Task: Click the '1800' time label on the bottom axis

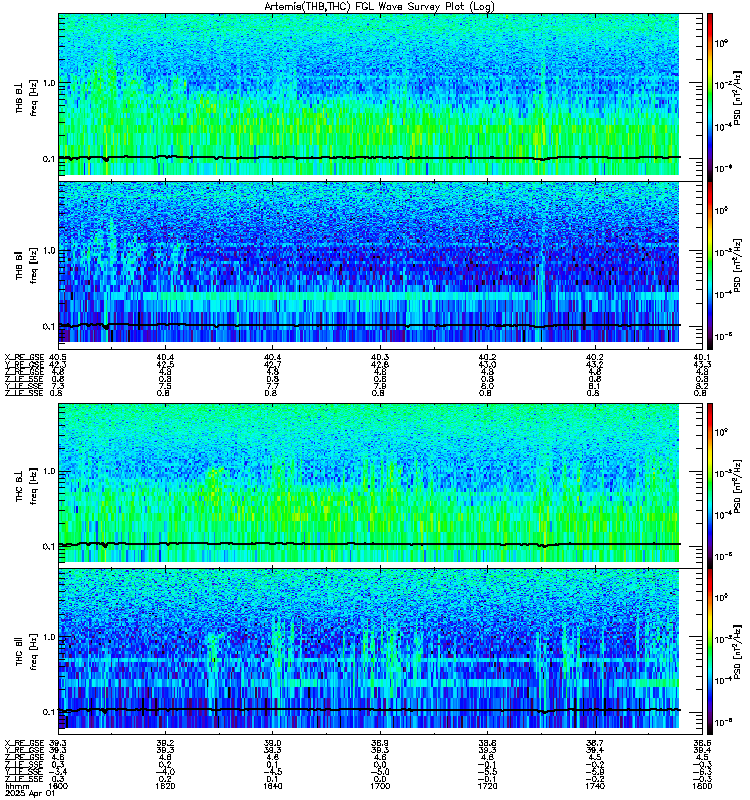Action: pos(703,786)
